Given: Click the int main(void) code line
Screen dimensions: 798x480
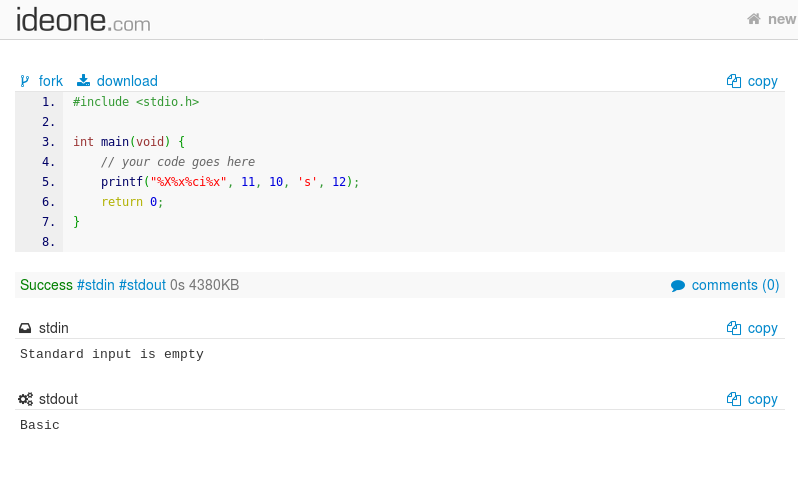Looking at the screenshot, I should coord(129,142).
